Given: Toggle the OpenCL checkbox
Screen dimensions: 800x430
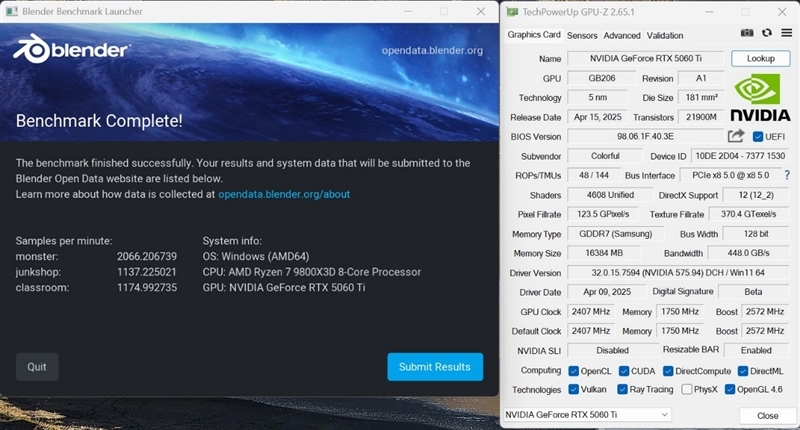Looking at the screenshot, I should pyautogui.click(x=573, y=371).
